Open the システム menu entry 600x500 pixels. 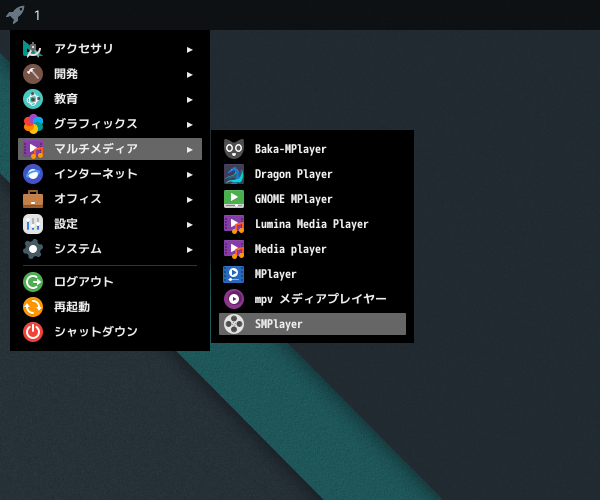(x=110, y=249)
